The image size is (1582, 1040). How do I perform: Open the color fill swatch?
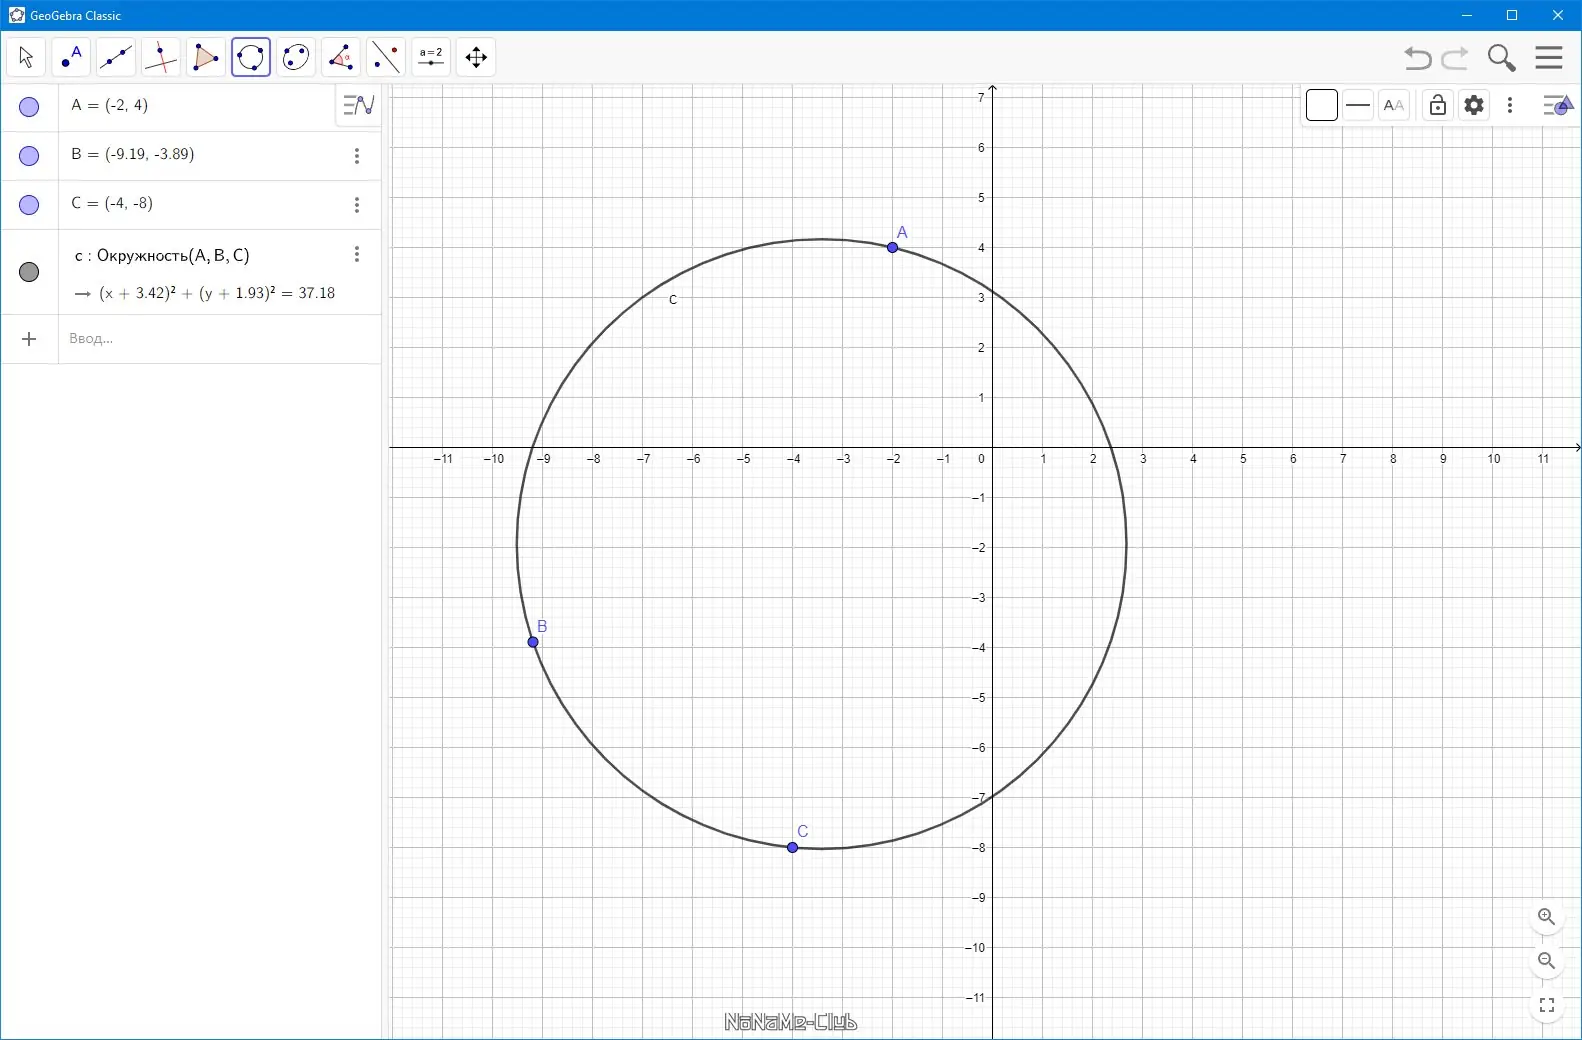pyautogui.click(x=1322, y=105)
